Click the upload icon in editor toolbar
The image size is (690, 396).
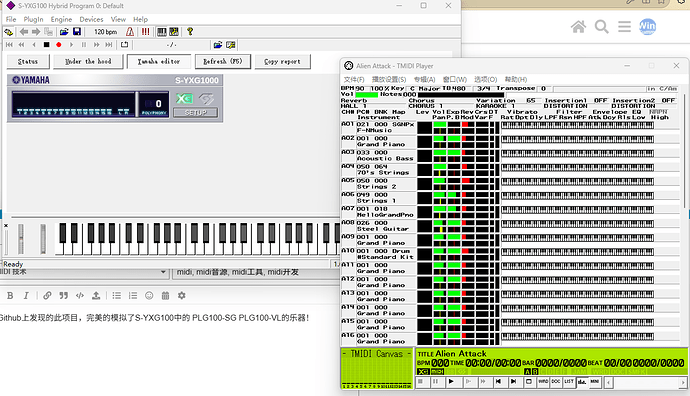(96, 296)
